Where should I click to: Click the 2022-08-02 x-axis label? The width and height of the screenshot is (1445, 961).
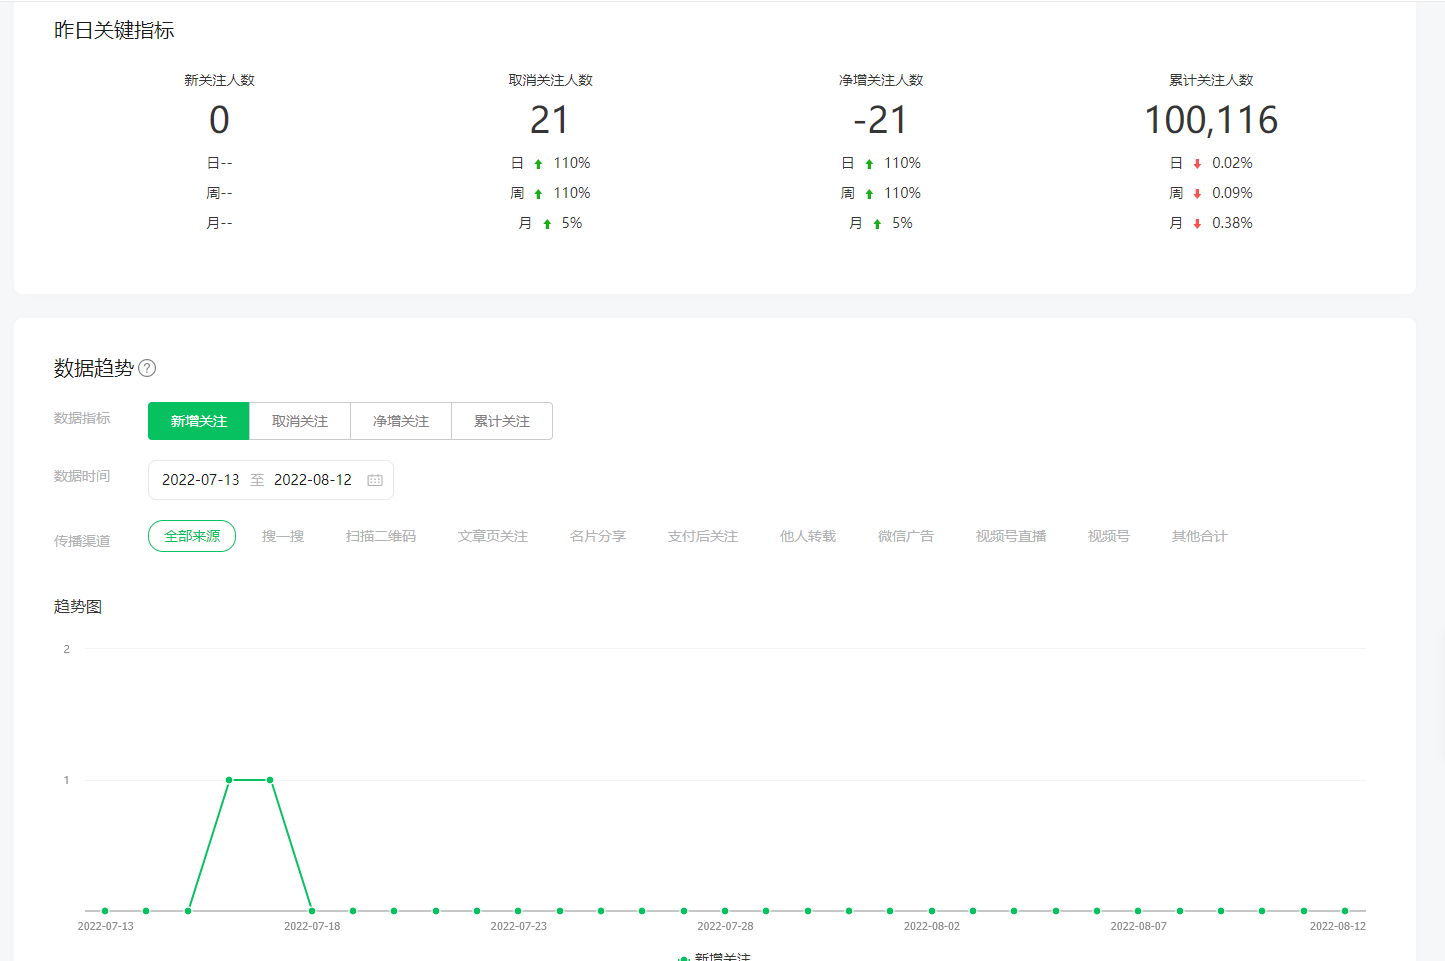pos(932,926)
